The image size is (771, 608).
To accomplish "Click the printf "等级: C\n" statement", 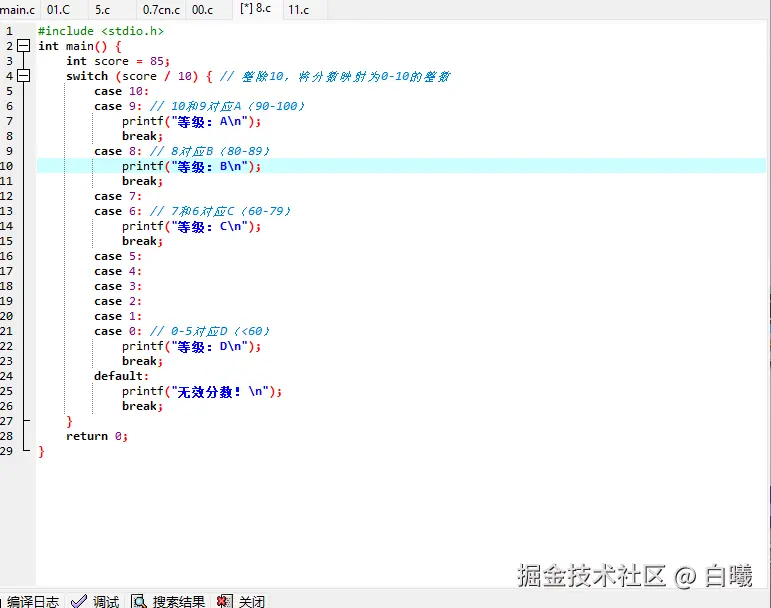I will coord(191,226).
